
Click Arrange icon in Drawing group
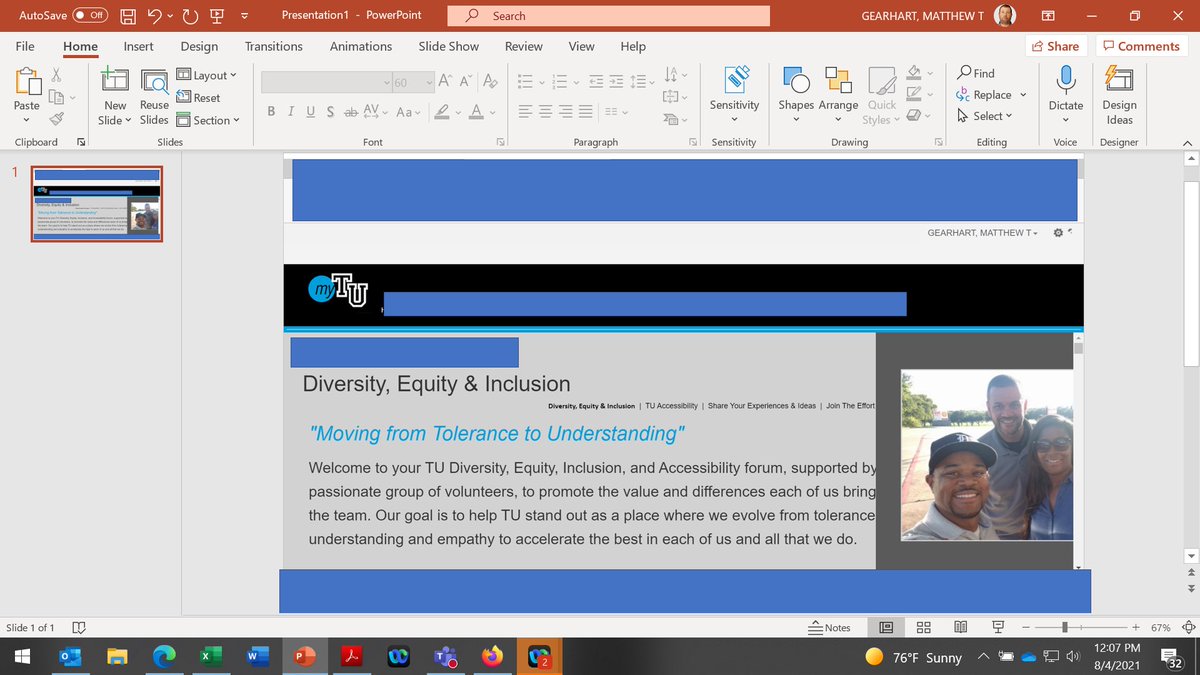(x=838, y=81)
